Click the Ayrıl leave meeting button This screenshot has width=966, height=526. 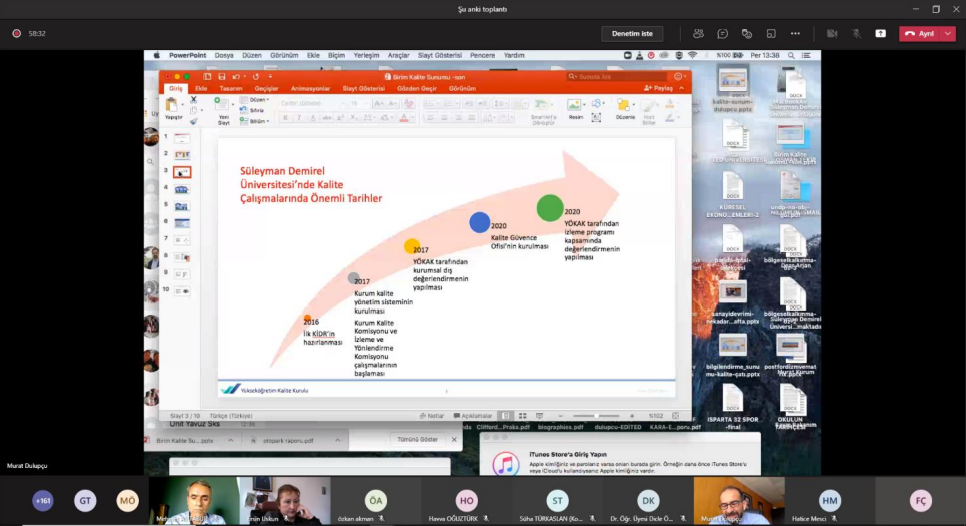click(920, 33)
